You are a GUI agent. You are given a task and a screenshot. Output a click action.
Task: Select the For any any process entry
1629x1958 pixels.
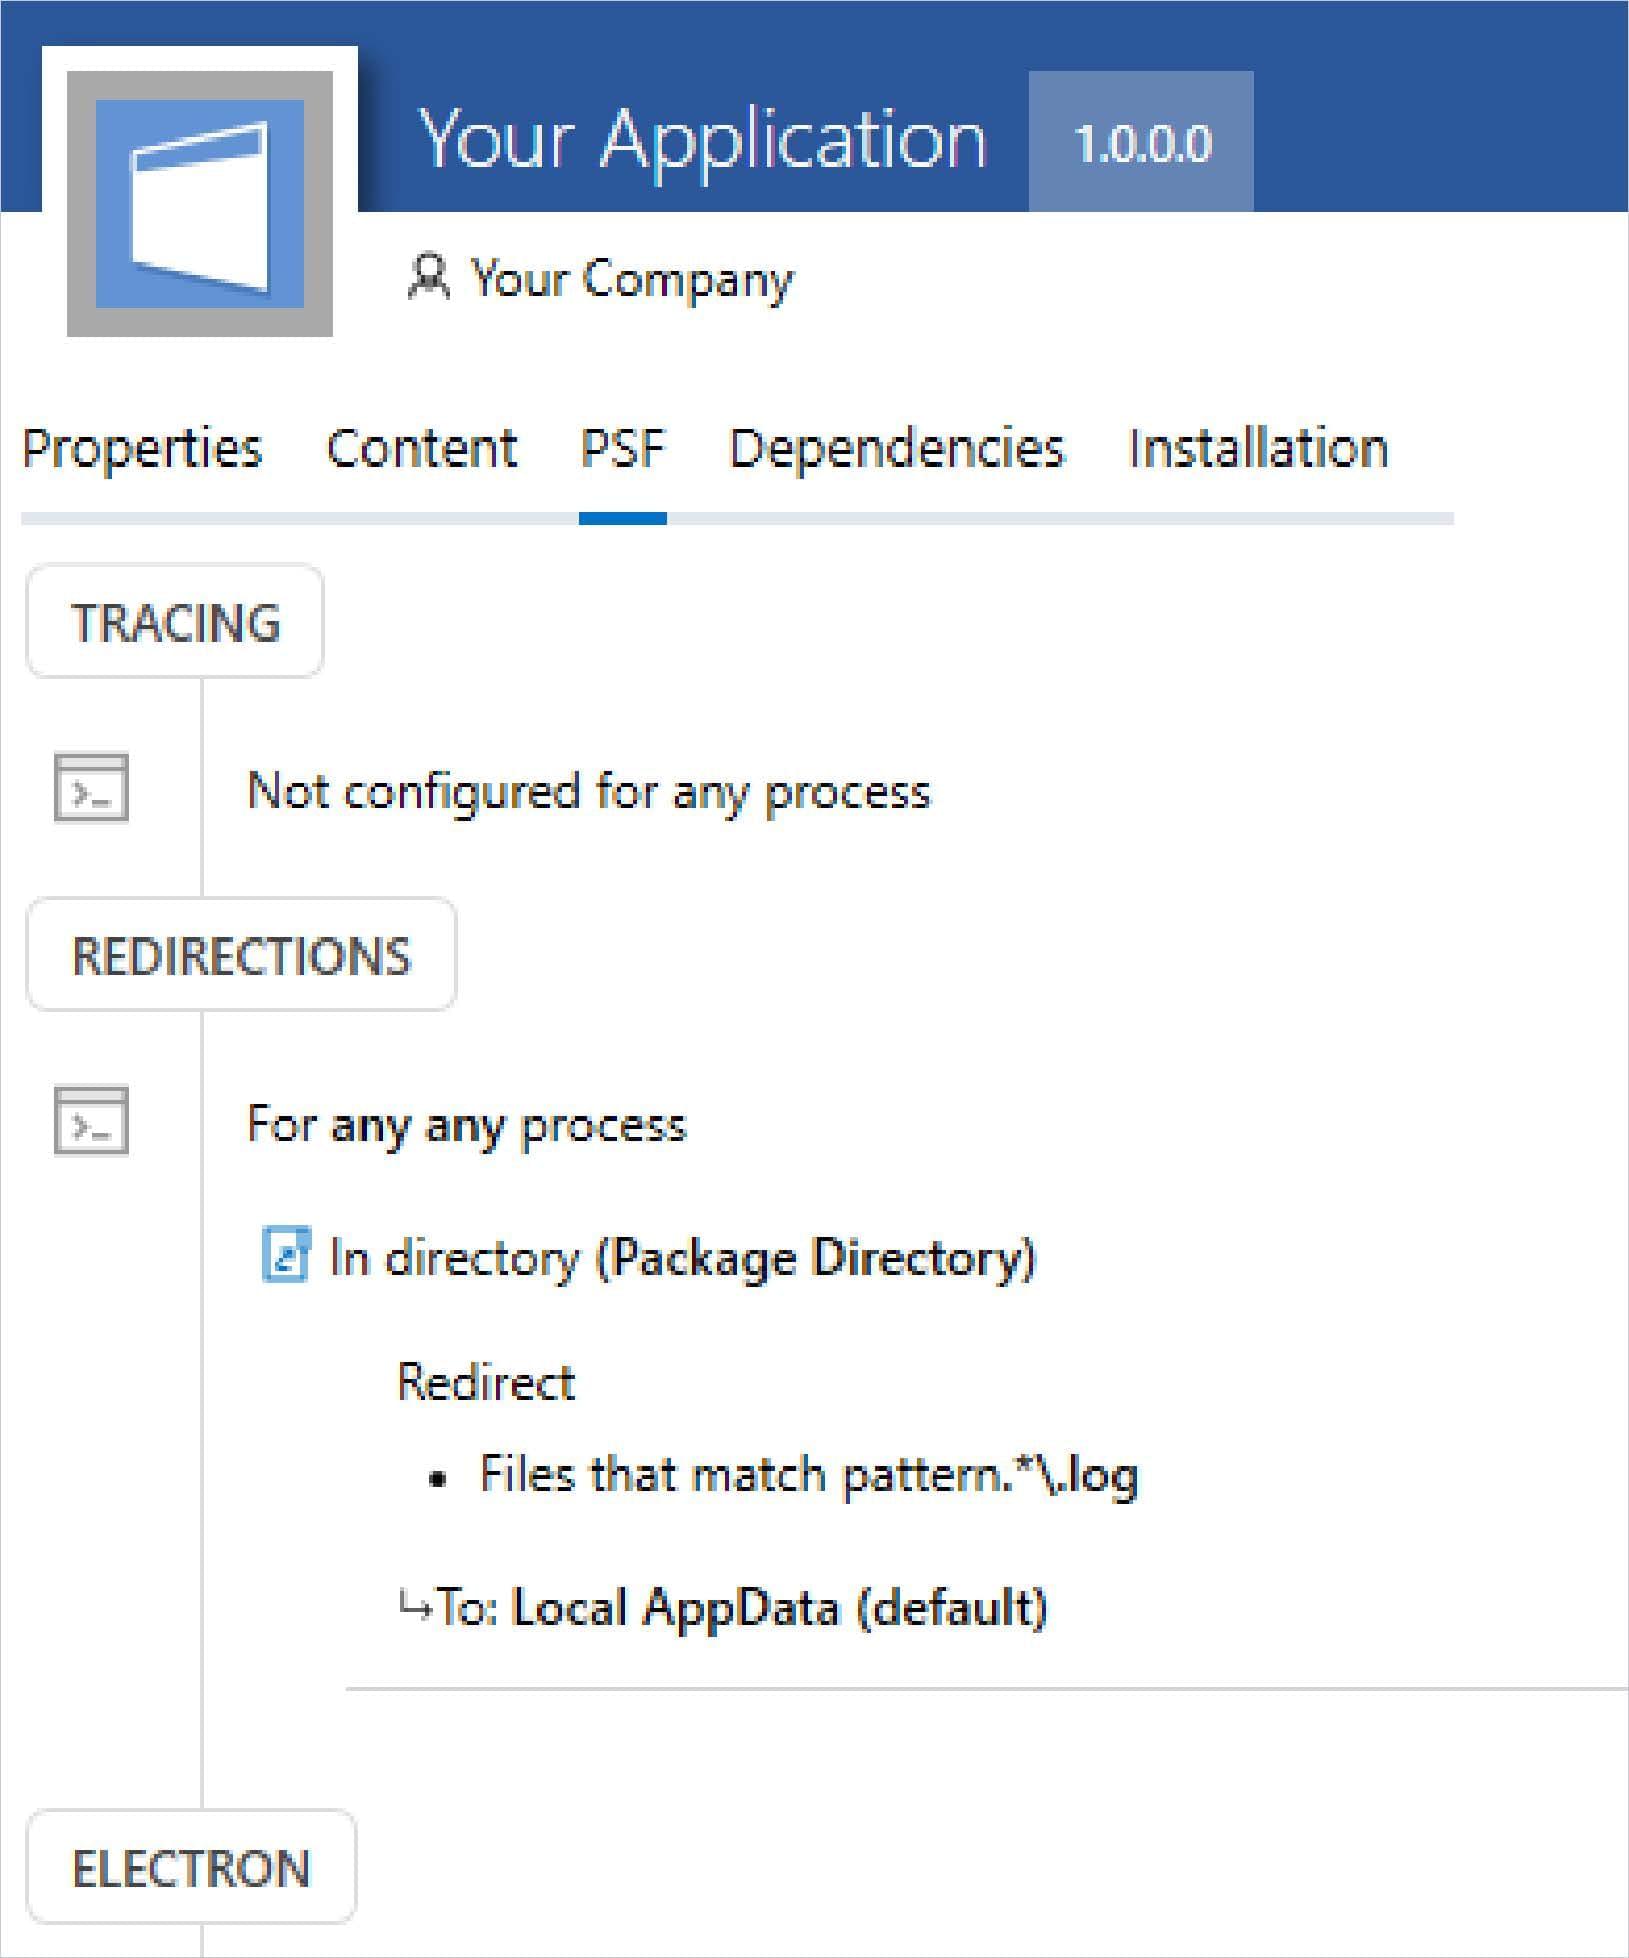click(x=466, y=1124)
